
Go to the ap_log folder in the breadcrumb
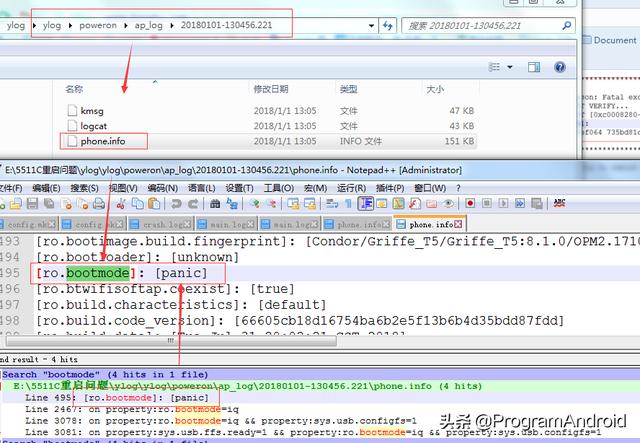pos(149,25)
